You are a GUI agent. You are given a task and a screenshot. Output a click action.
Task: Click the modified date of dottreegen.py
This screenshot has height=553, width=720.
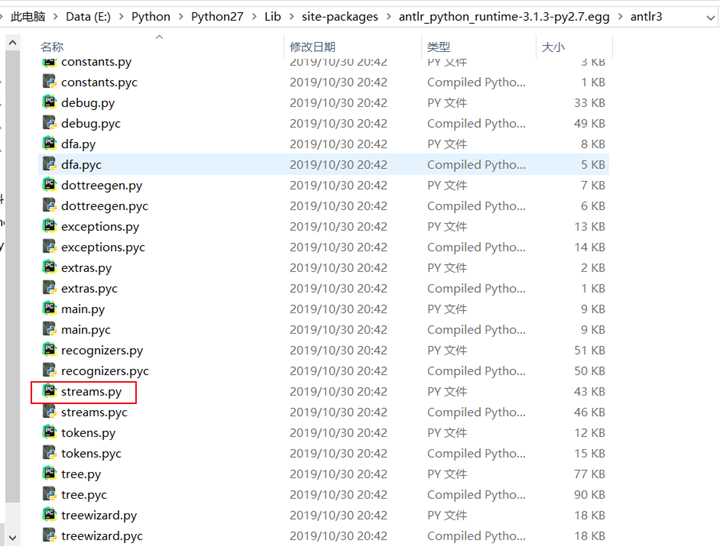[x=338, y=185]
